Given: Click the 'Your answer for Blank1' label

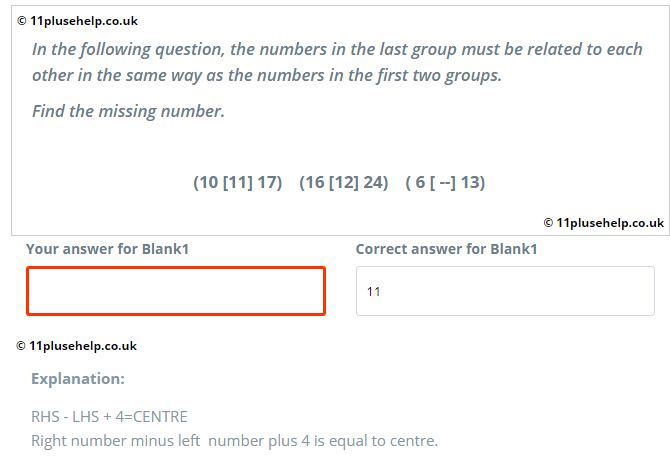Looking at the screenshot, I should pyautogui.click(x=107, y=249).
